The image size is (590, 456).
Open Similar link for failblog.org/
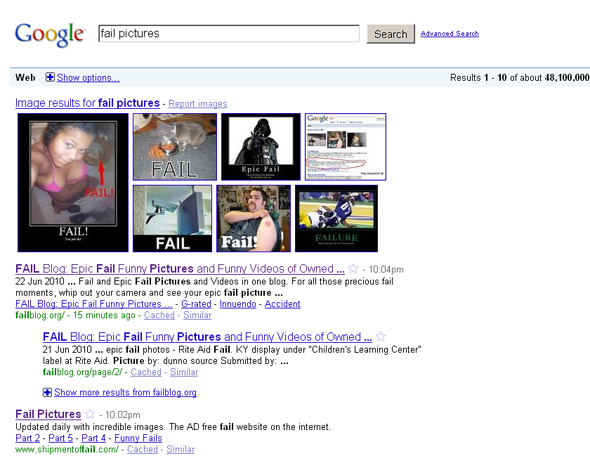(197, 315)
